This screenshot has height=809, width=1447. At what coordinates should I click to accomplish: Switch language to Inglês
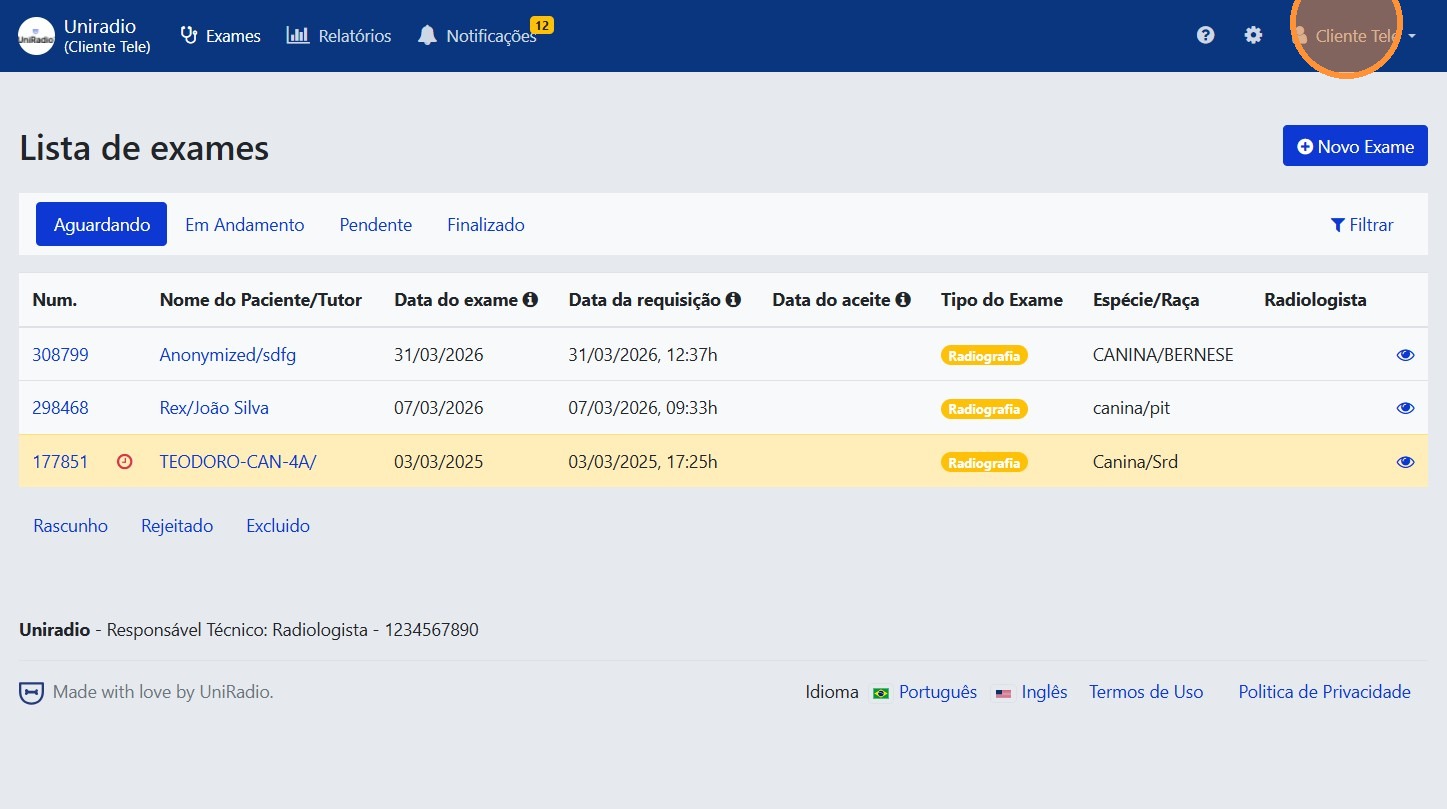[1043, 692]
